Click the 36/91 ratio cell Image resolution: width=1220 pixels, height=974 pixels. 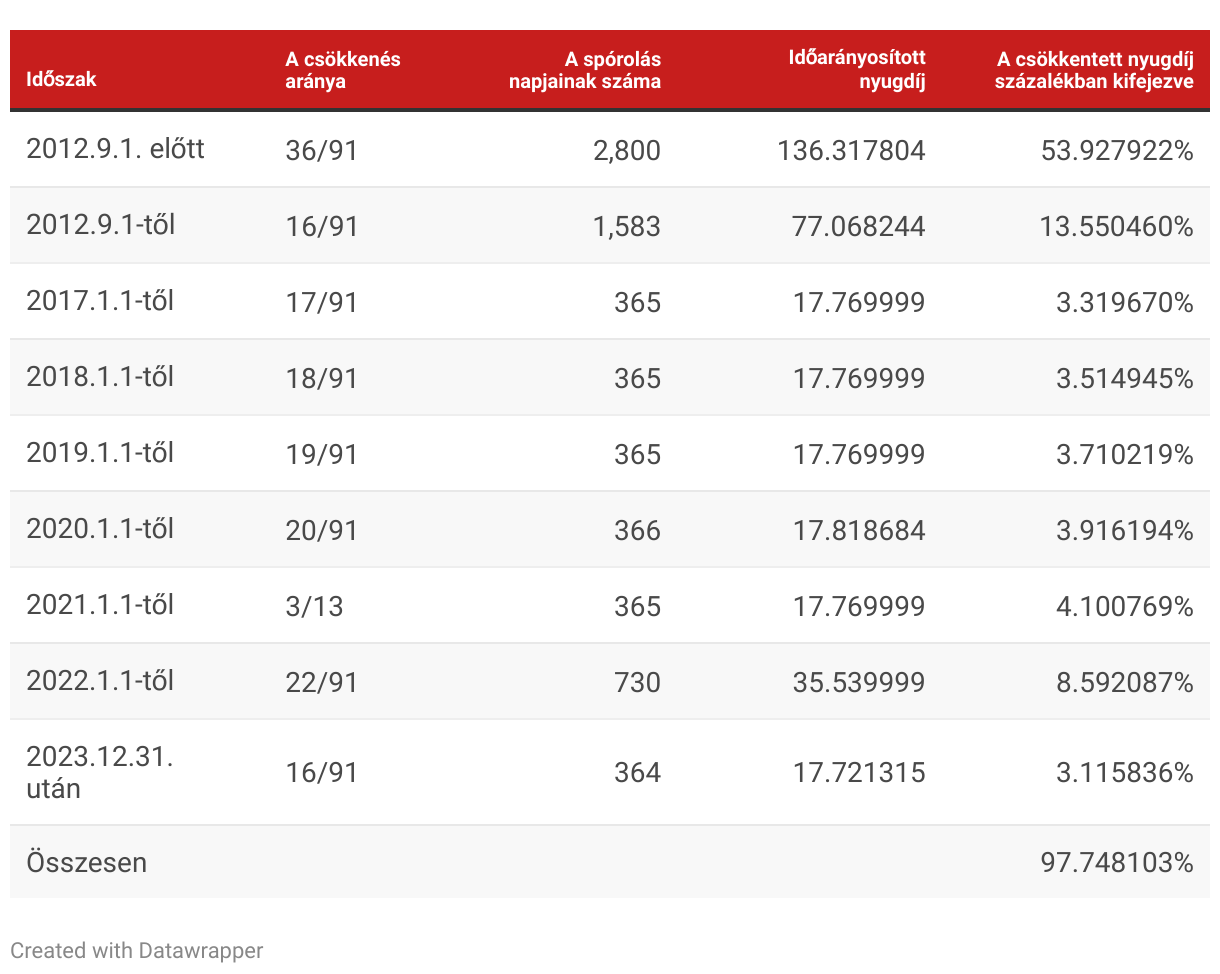pyautogui.click(x=321, y=150)
